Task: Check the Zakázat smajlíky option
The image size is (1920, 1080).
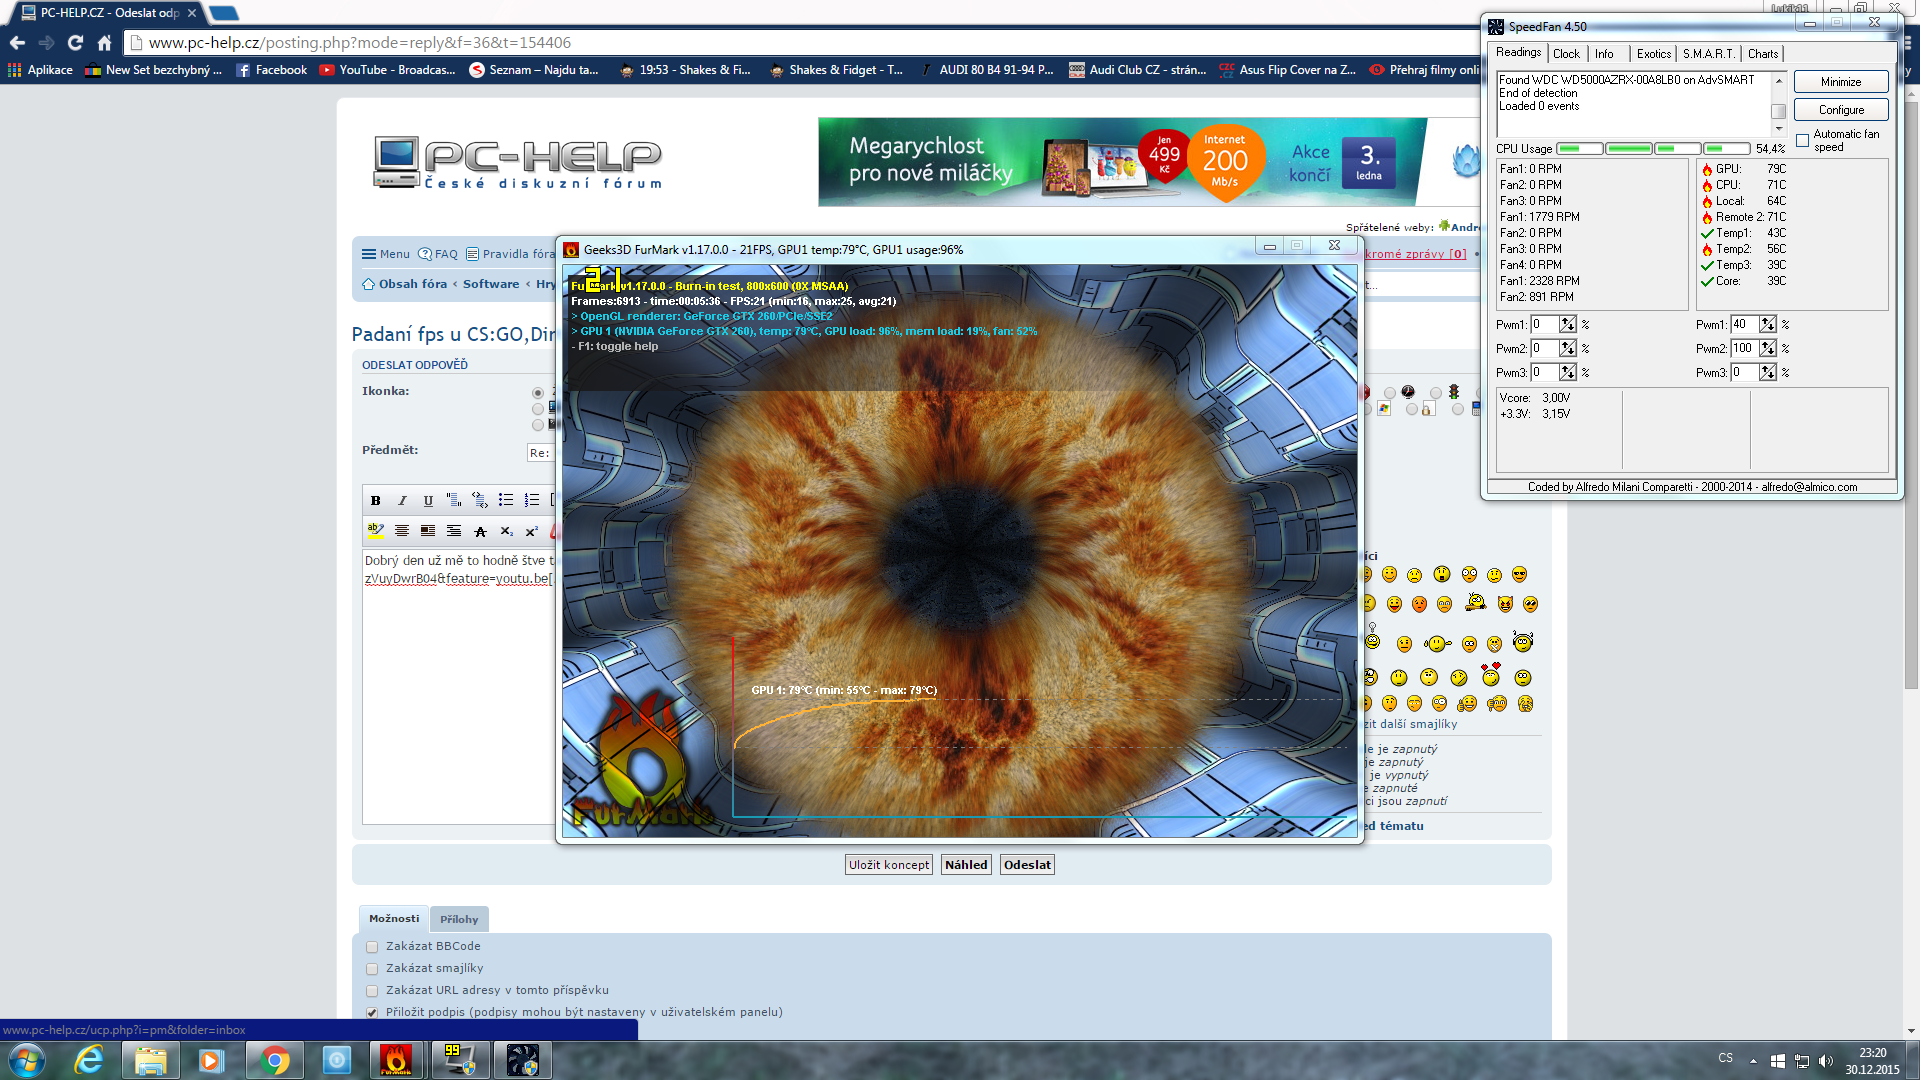Action: tap(372, 969)
